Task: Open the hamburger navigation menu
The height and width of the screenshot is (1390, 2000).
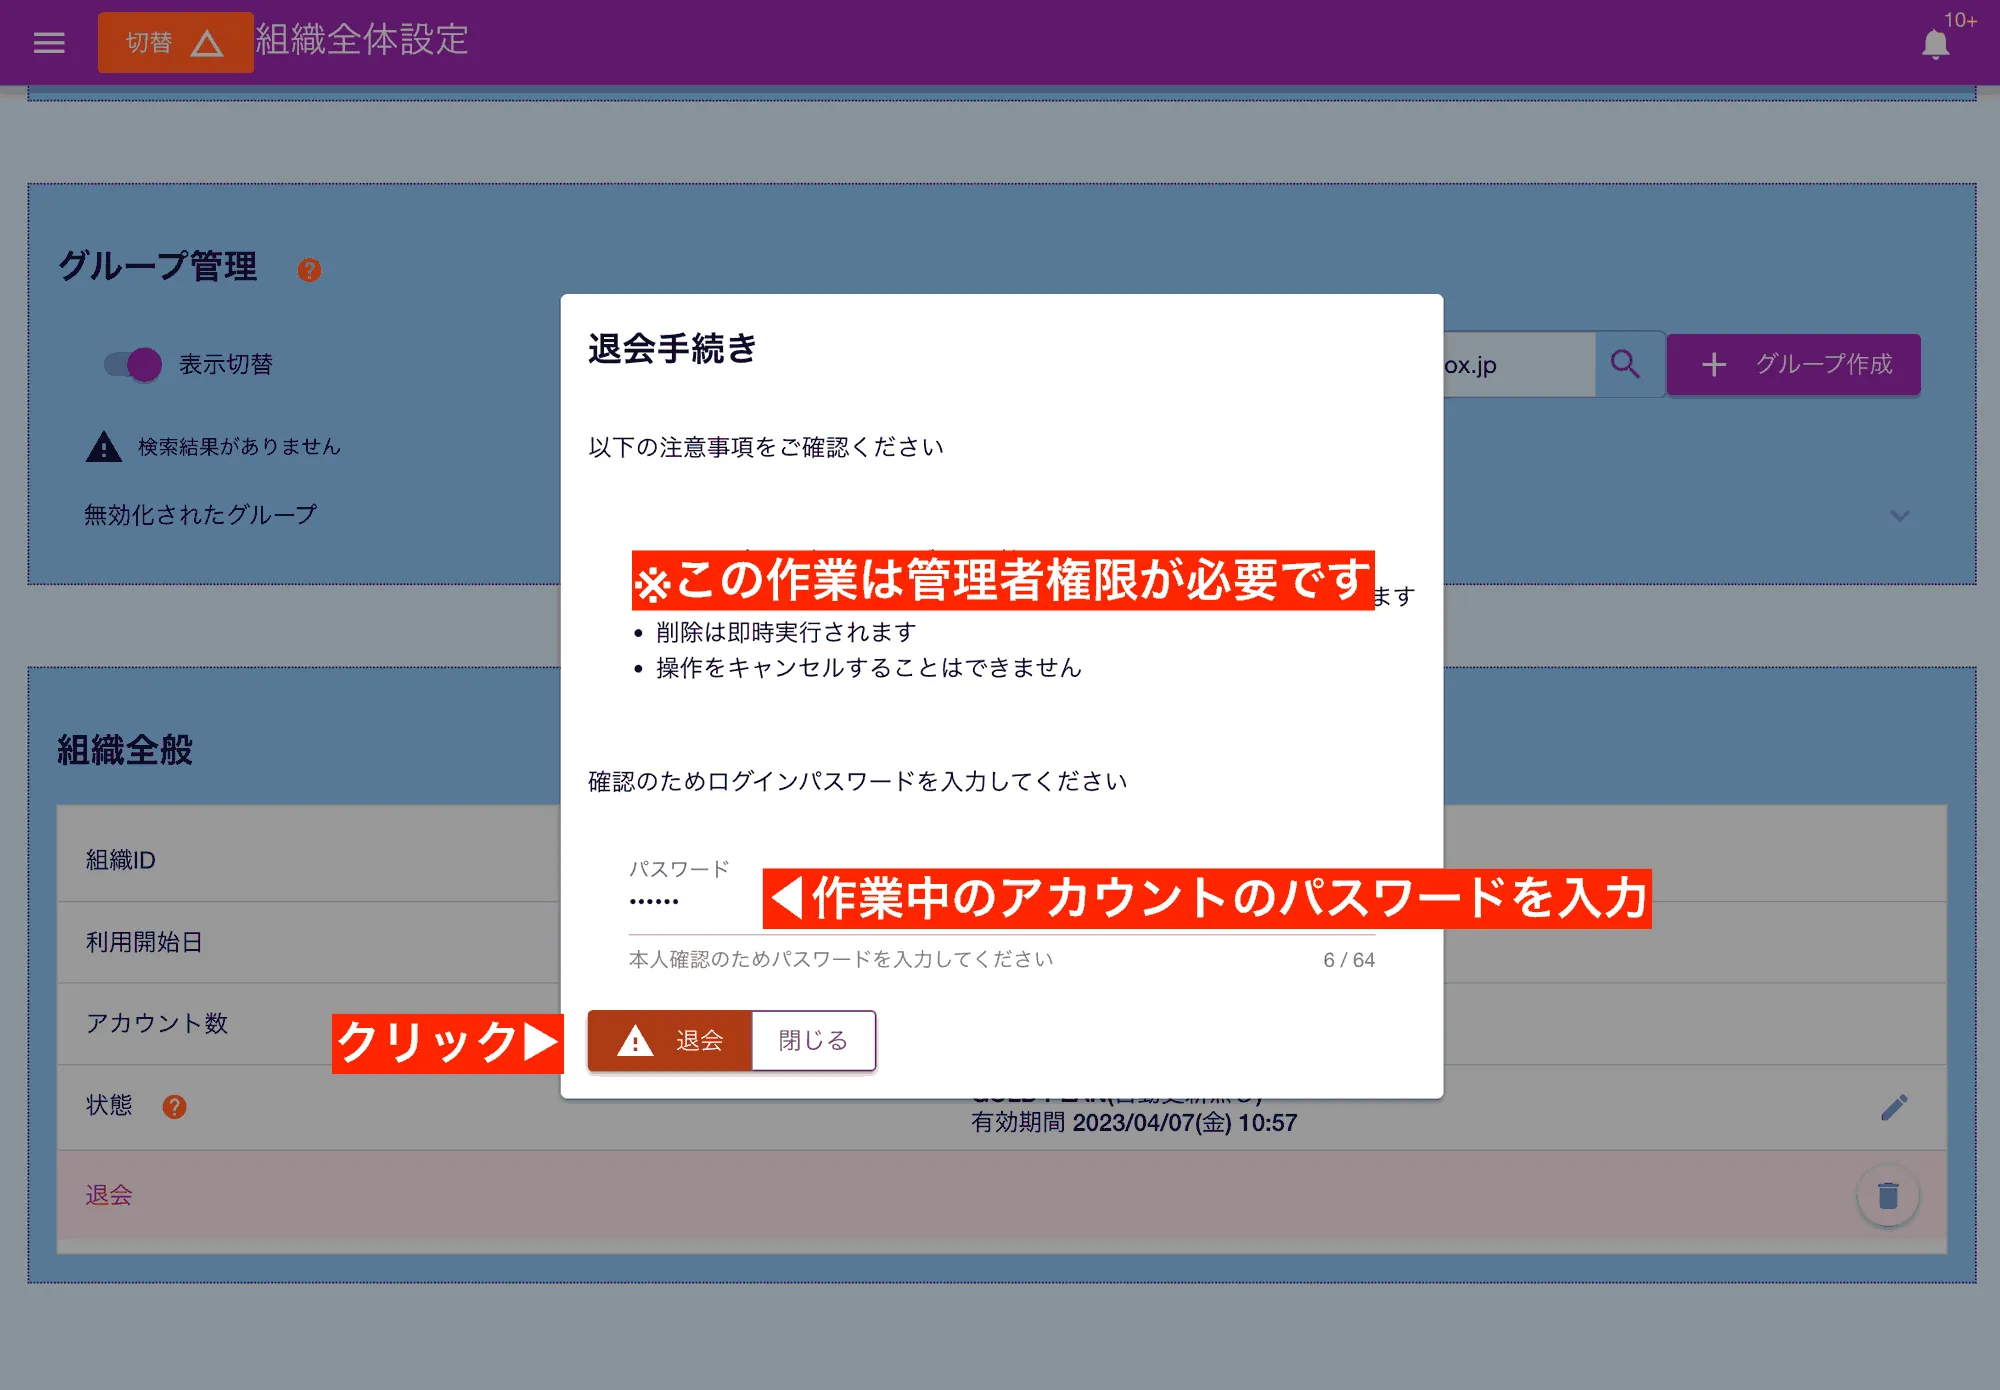Action: [47, 42]
